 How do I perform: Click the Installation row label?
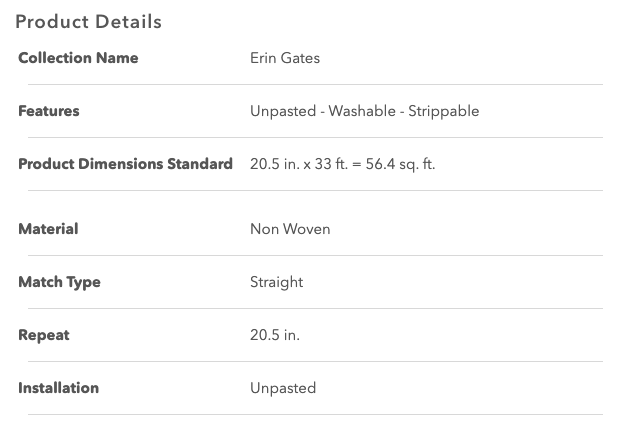pyautogui.click(x=58, y=388)
